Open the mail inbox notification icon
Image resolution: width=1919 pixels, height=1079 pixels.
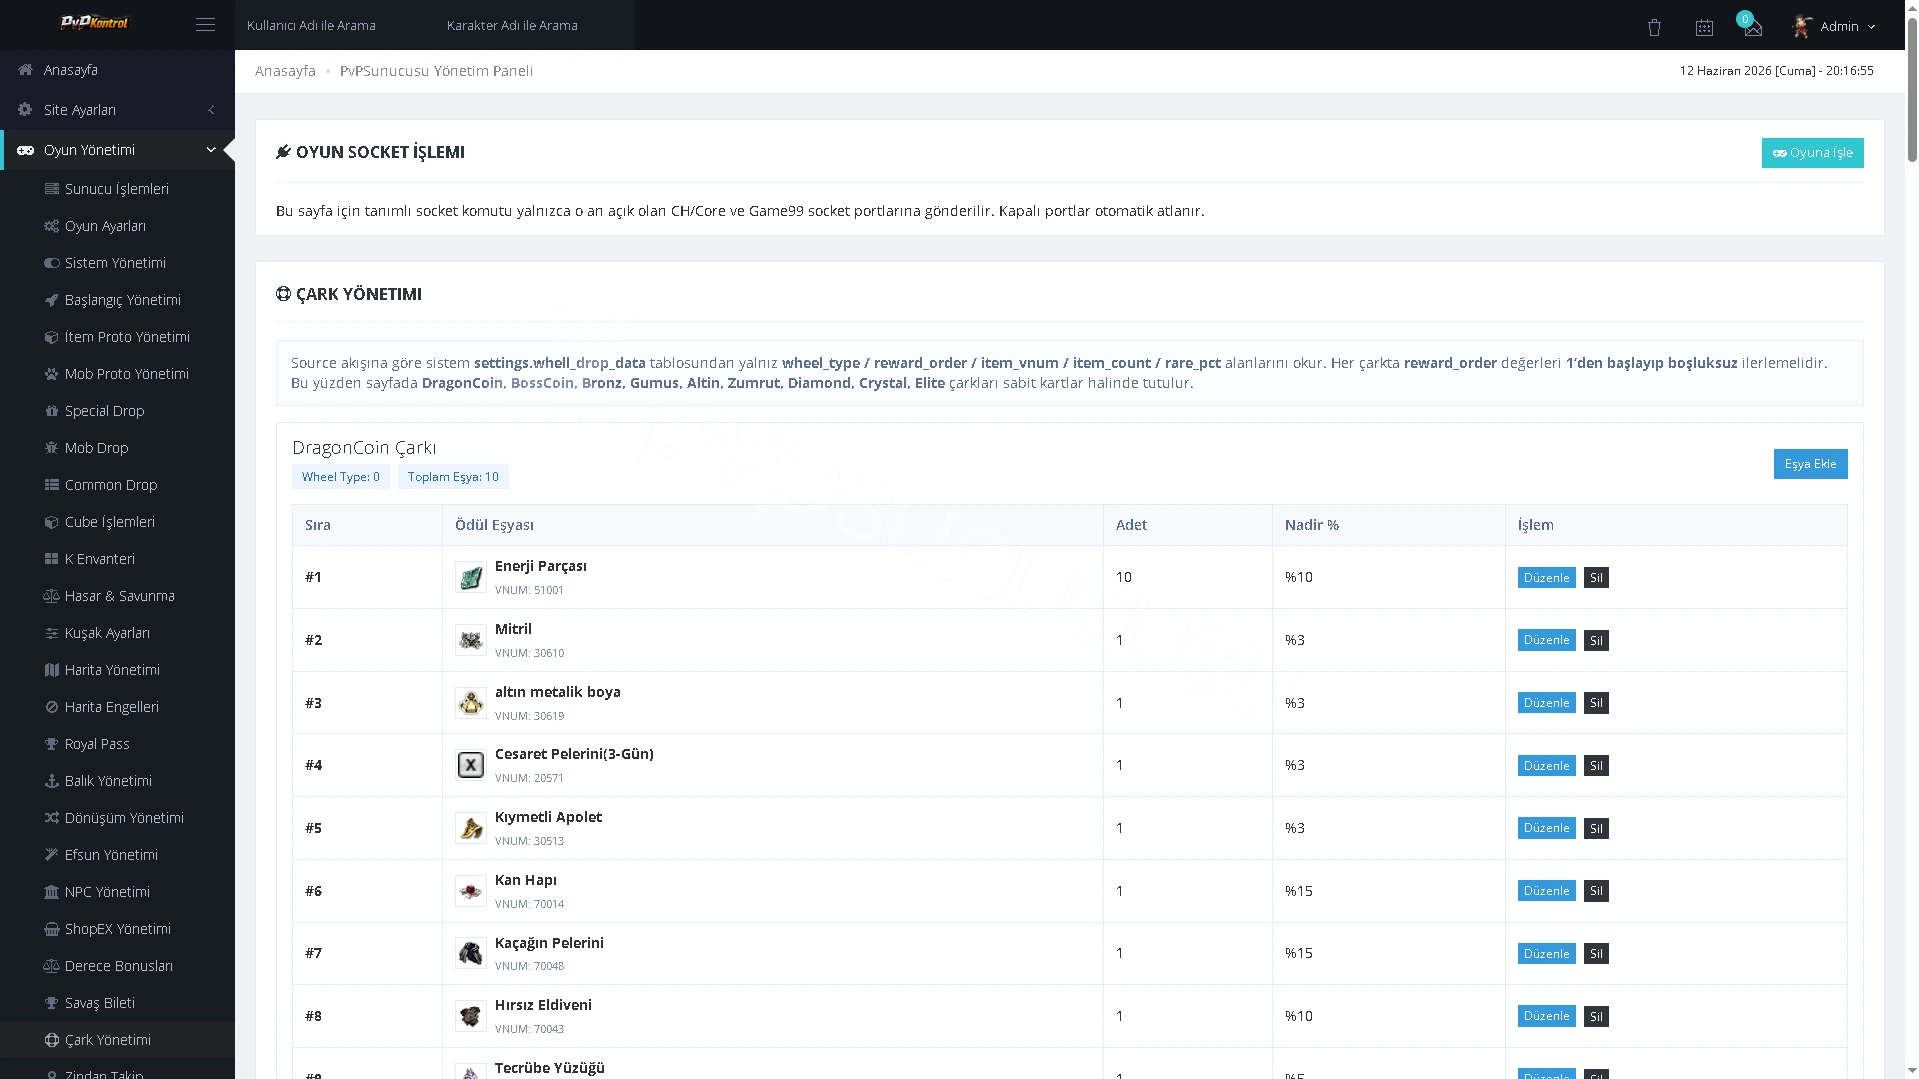(x=1752, y=28)
